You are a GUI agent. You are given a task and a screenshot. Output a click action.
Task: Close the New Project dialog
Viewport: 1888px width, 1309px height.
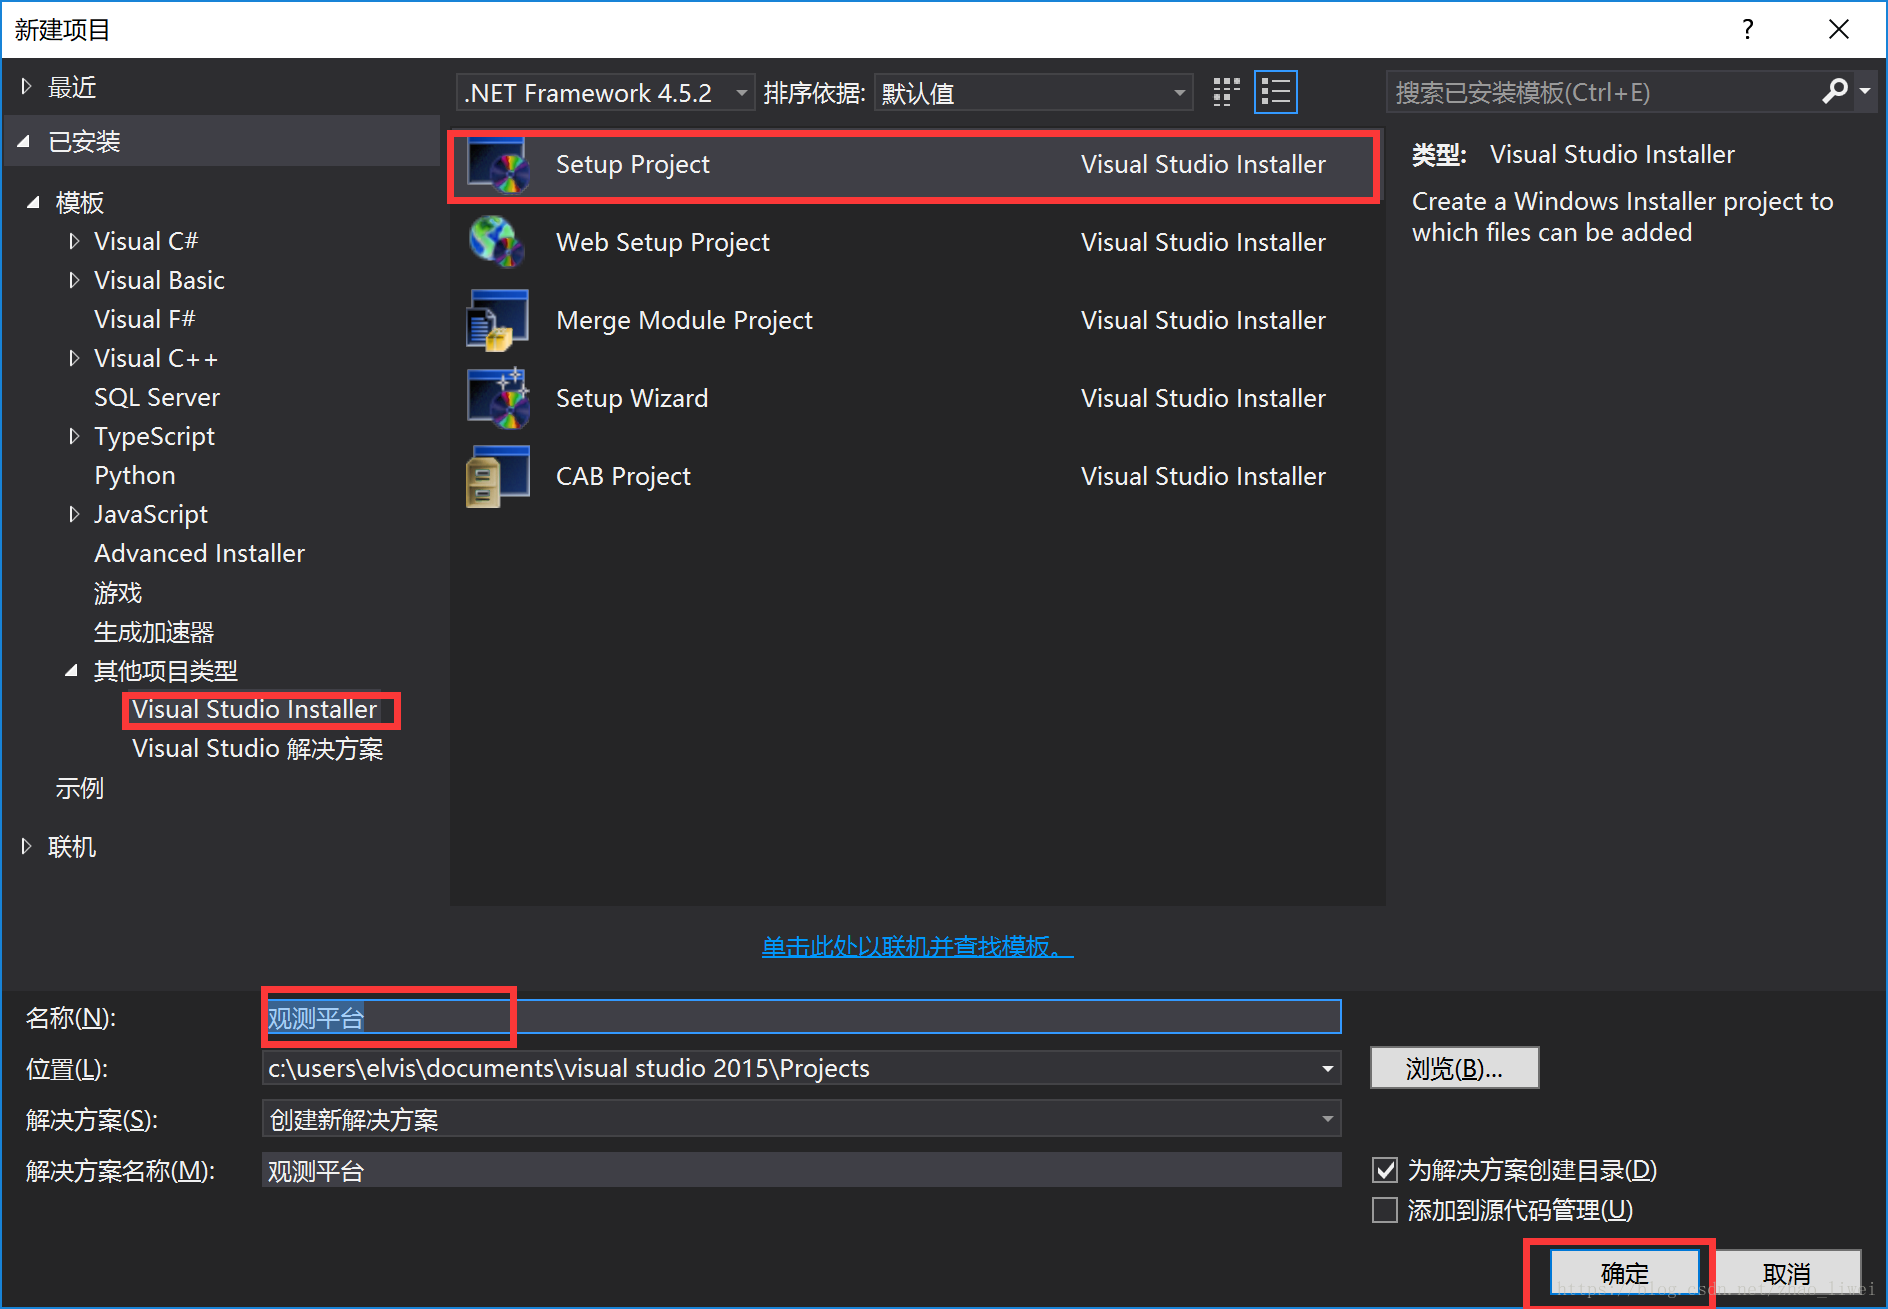[1839, 29]
